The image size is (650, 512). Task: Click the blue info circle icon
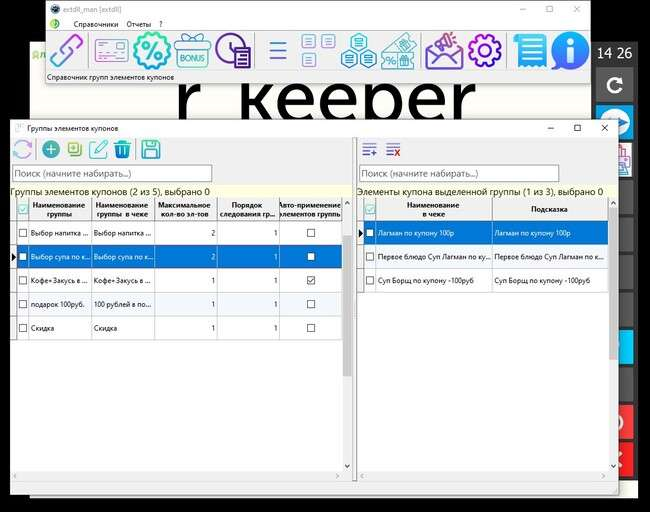tap(570, 50)
